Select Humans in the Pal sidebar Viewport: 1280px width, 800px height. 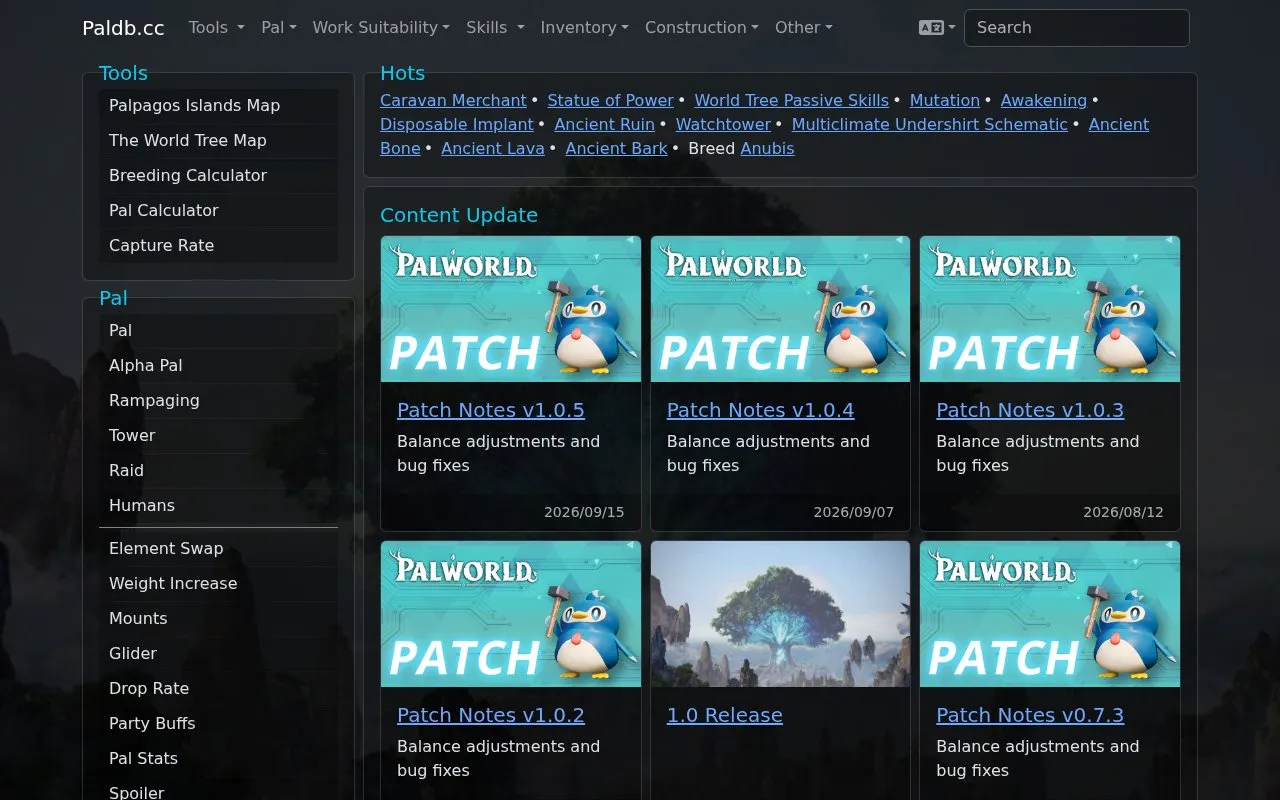[x=218, y=506]
